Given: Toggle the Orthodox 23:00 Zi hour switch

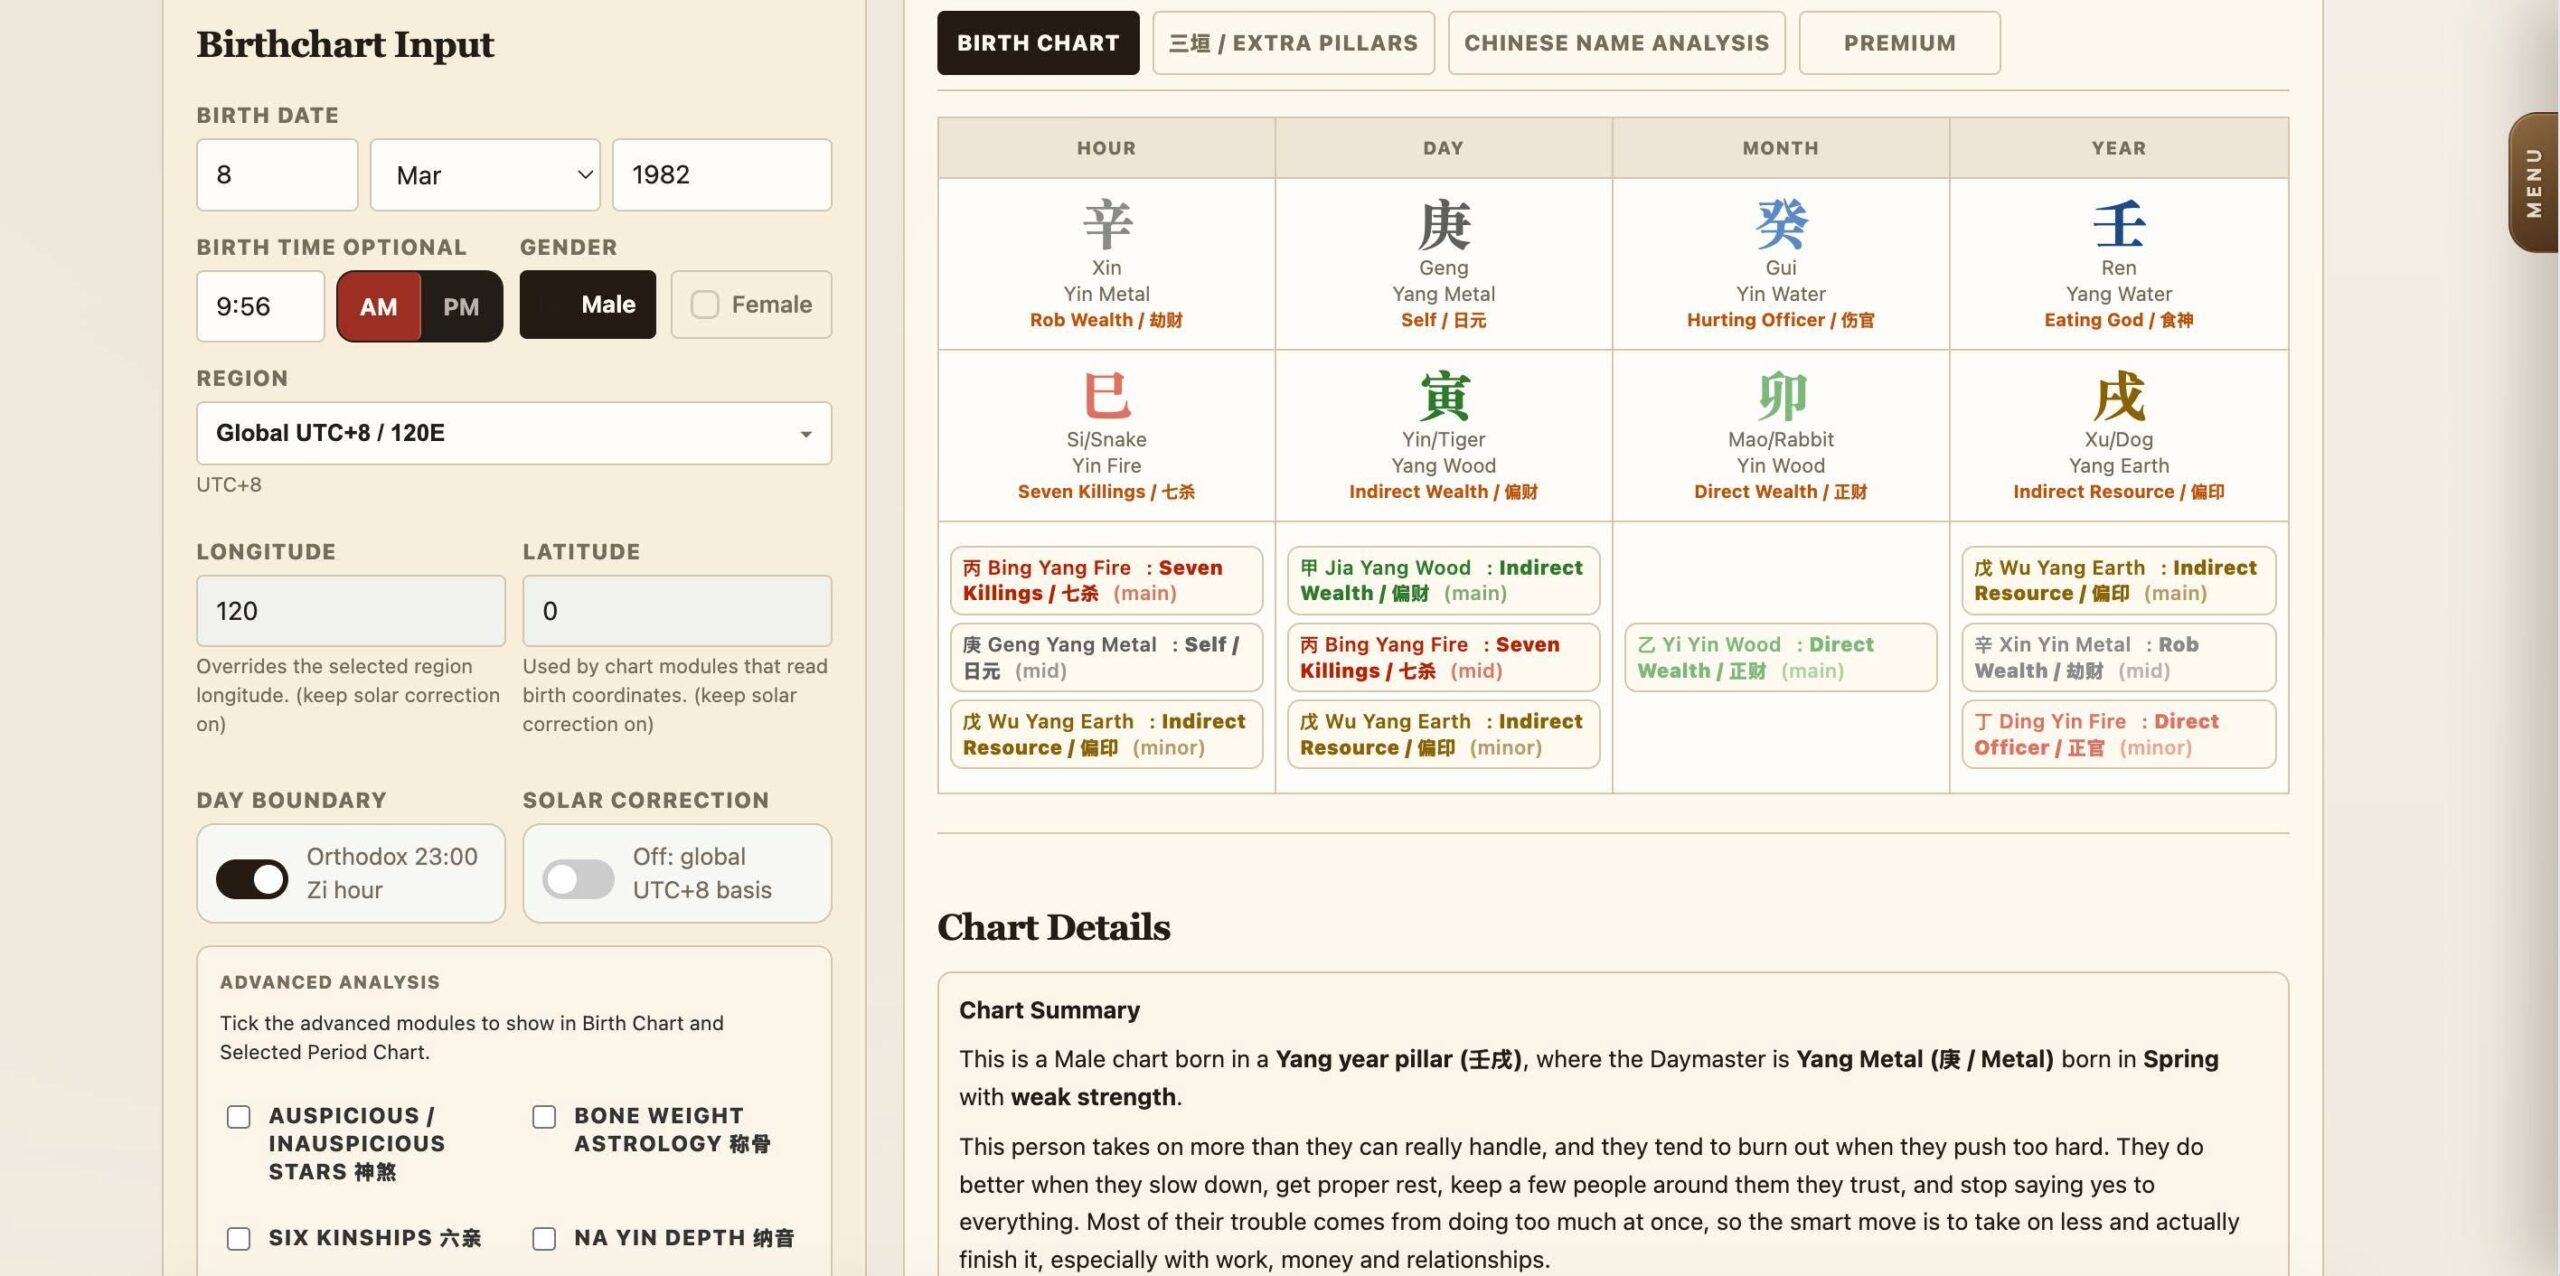Looking at the screenshot, I should [x=252, y=879].
